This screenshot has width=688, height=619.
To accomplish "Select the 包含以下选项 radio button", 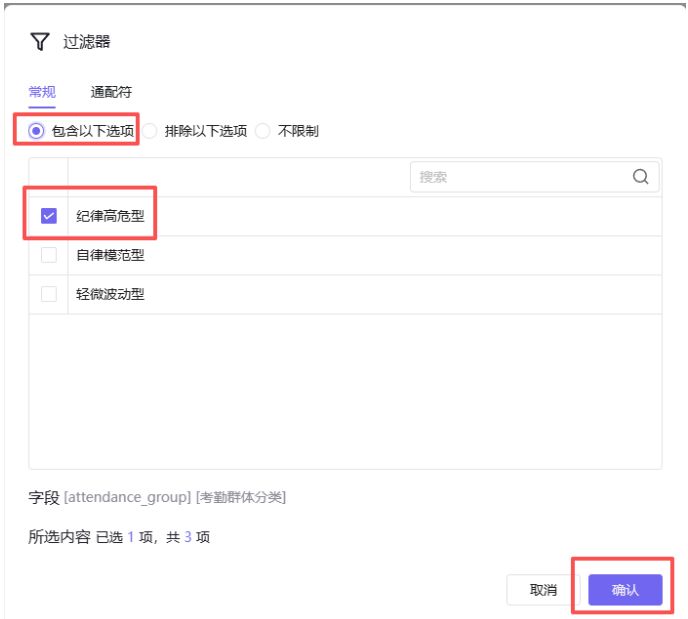I will point(36,131).
